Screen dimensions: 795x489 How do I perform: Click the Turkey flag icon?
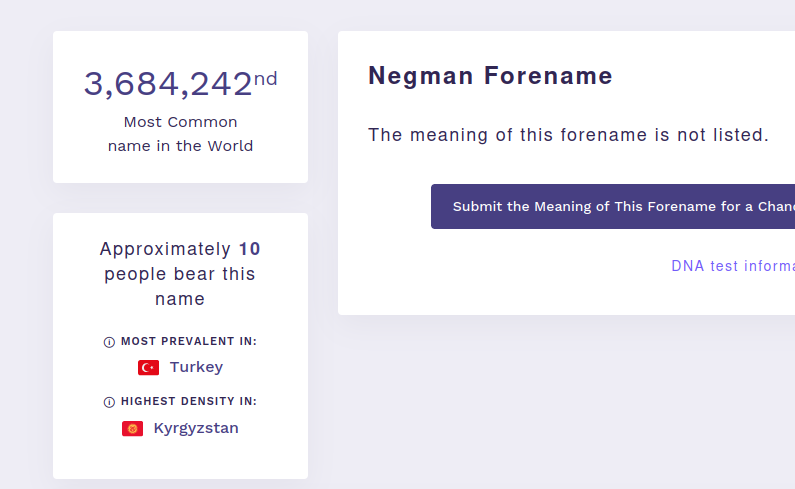pos(148,368)
